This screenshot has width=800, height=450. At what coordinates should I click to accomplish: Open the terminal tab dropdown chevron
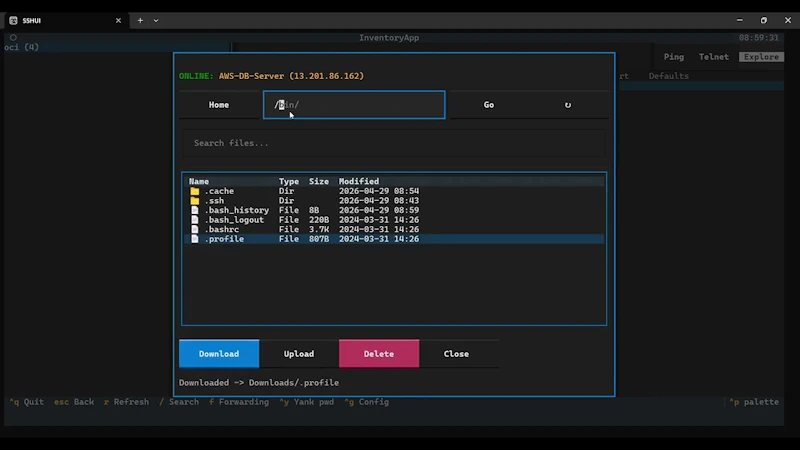(x=156, y=20)
